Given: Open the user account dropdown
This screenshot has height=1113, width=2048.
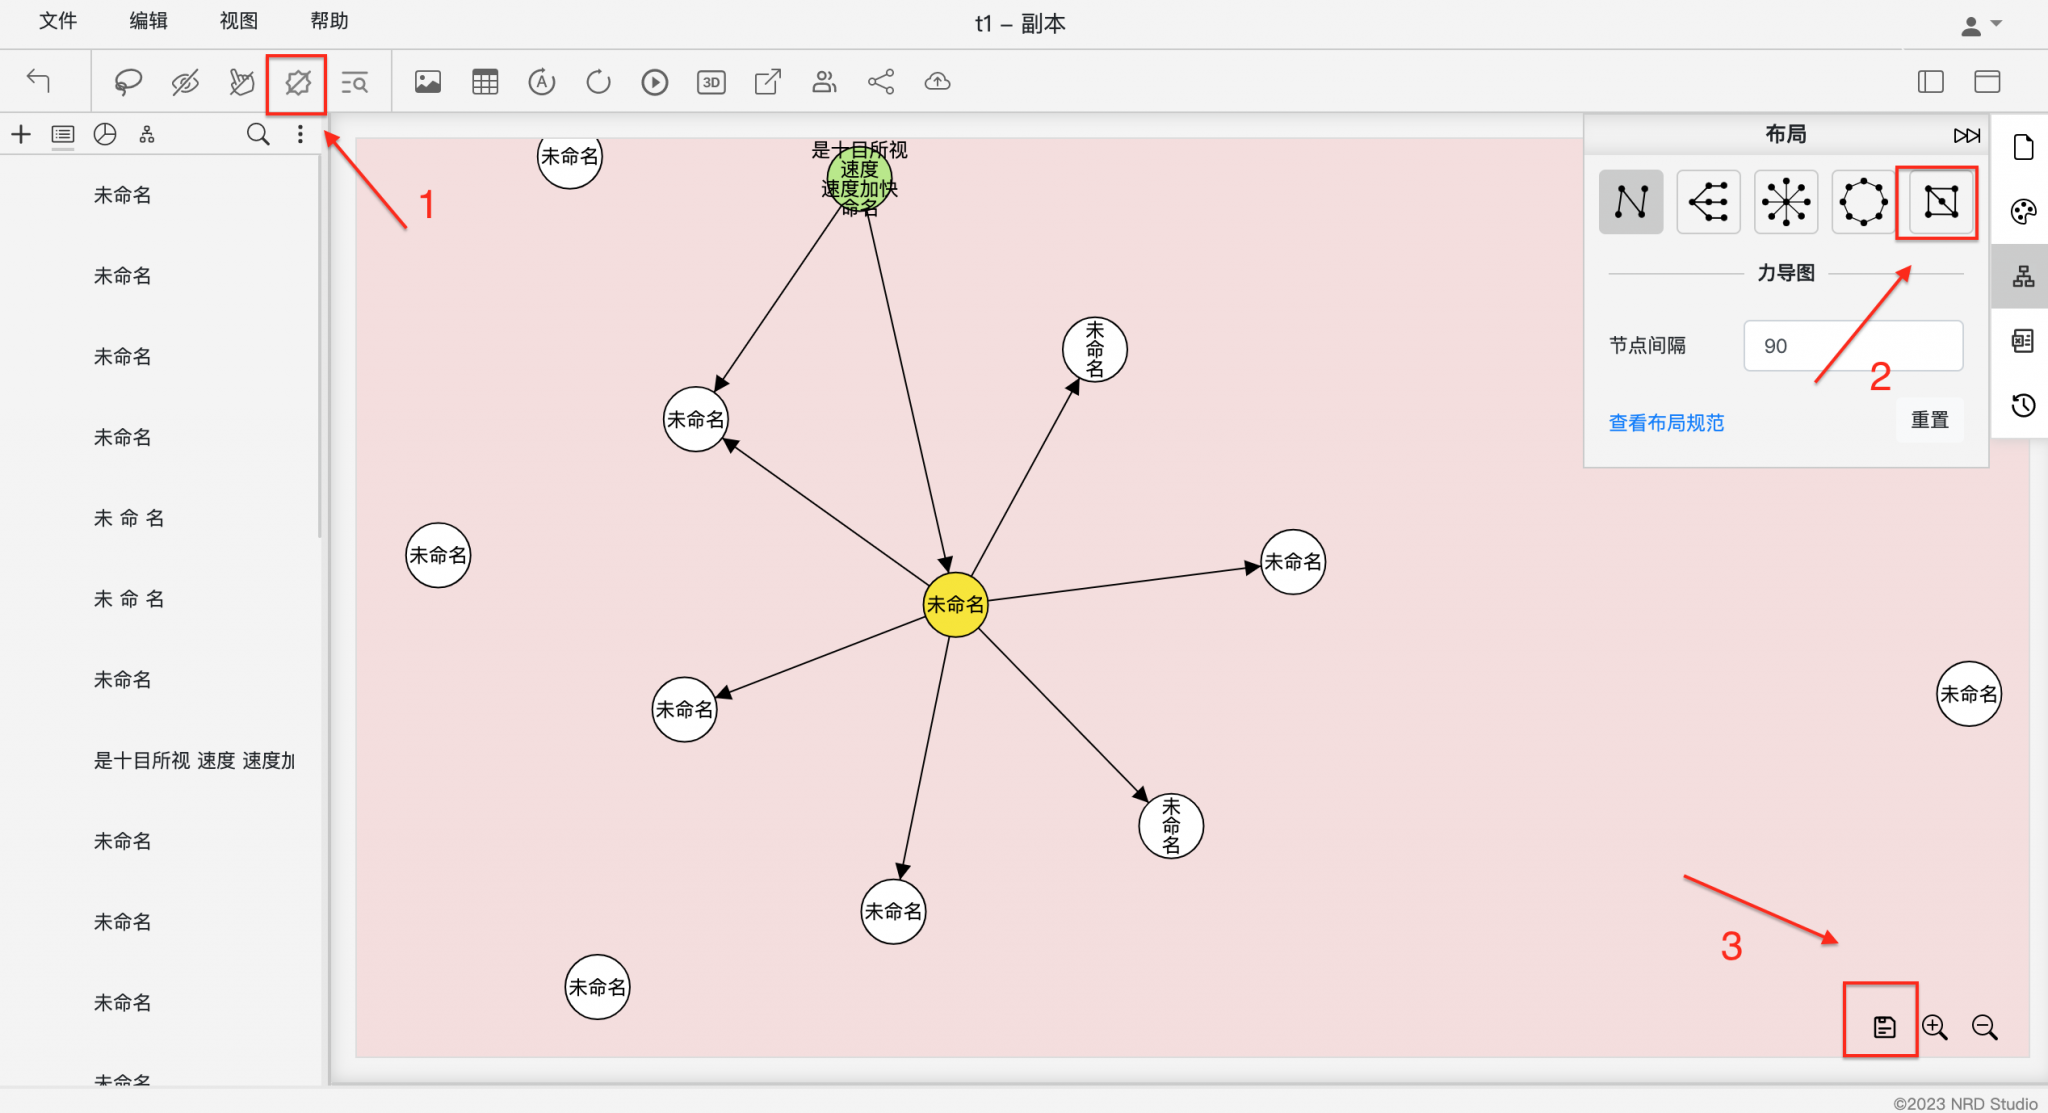Looking at the screenshot, I should pos(1980,25).
